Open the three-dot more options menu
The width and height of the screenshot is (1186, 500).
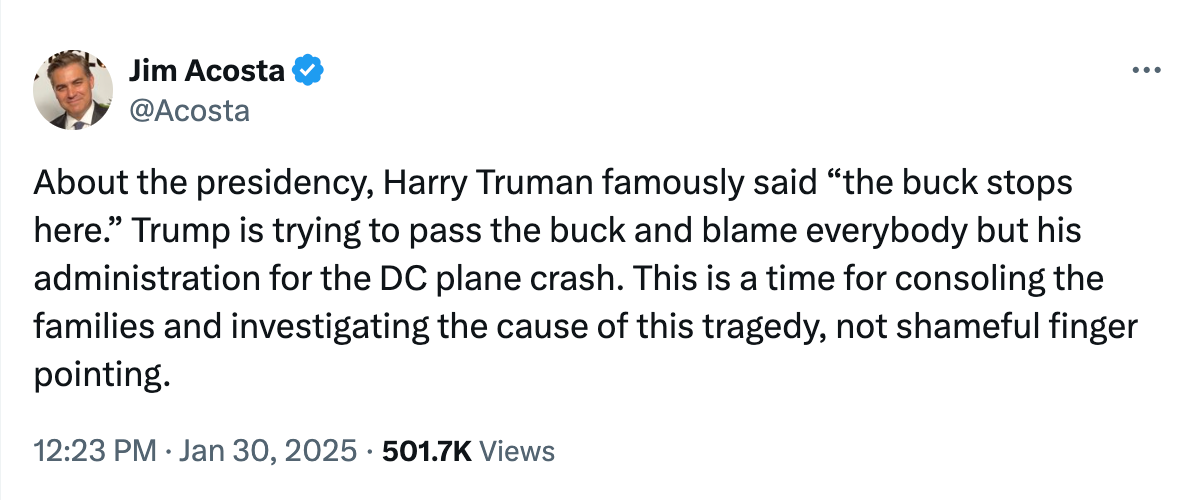click(x=1143, y=71)
